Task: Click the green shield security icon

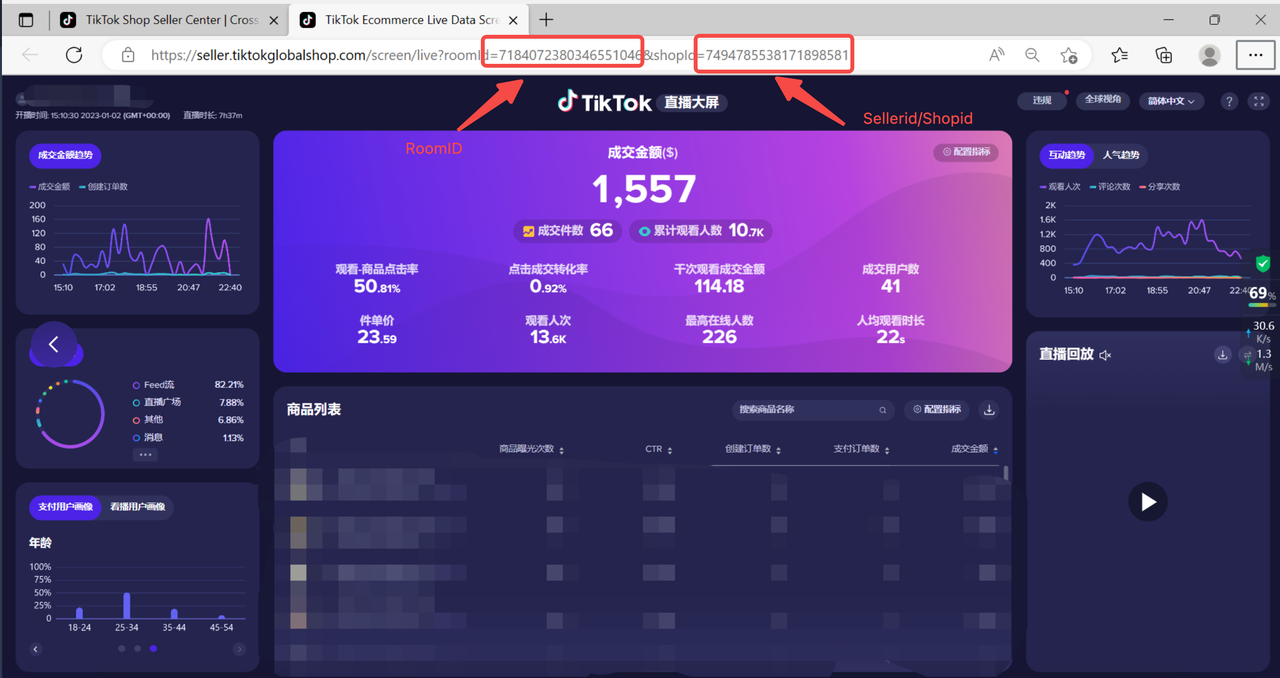Action: click(x=1263, y=264)
